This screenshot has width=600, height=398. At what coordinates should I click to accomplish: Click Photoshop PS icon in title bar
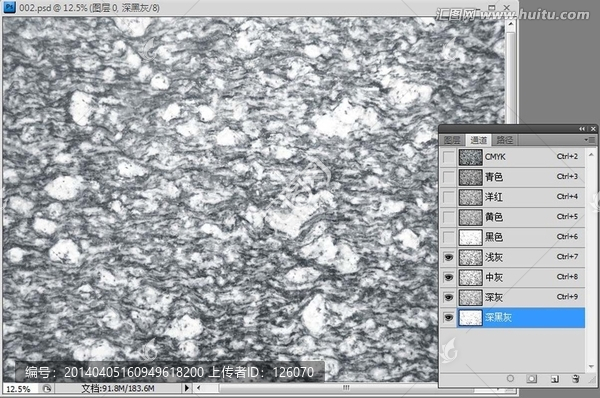(x=9, y=7)
